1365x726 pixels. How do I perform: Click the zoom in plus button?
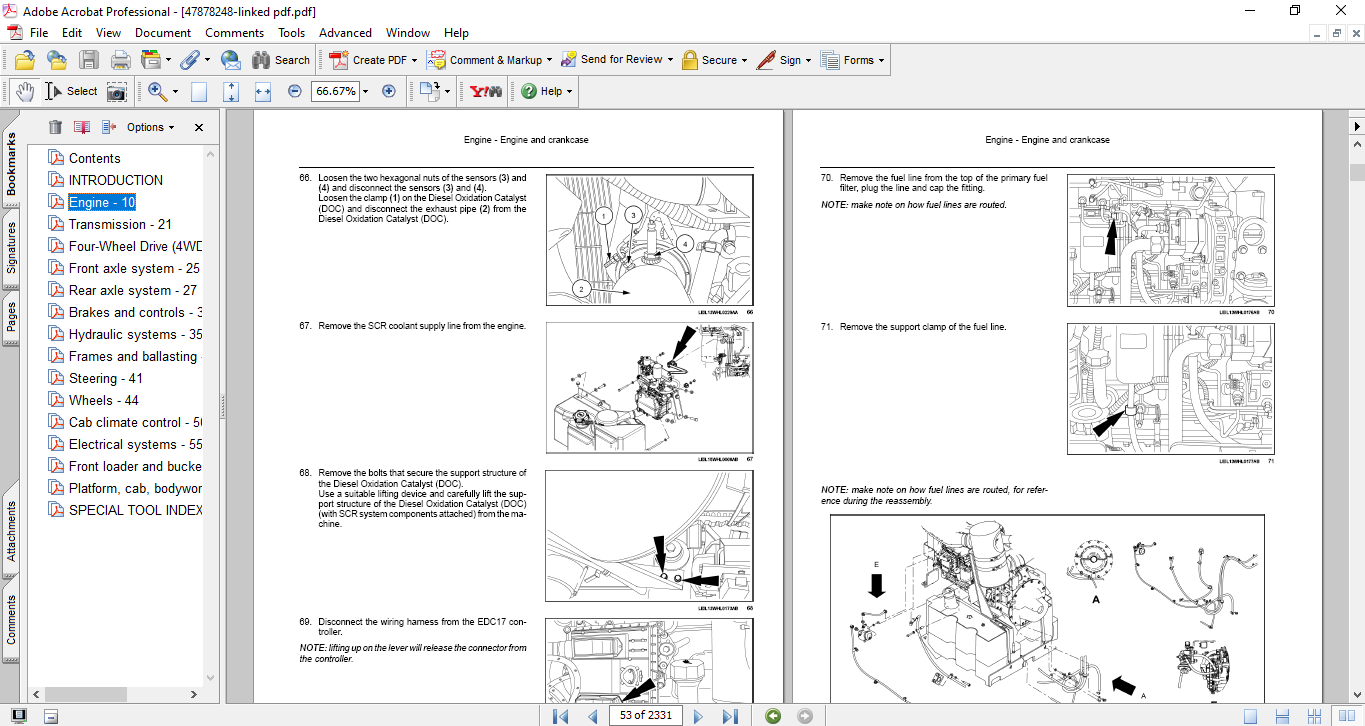pyautogui.click(x=389, y=91)
